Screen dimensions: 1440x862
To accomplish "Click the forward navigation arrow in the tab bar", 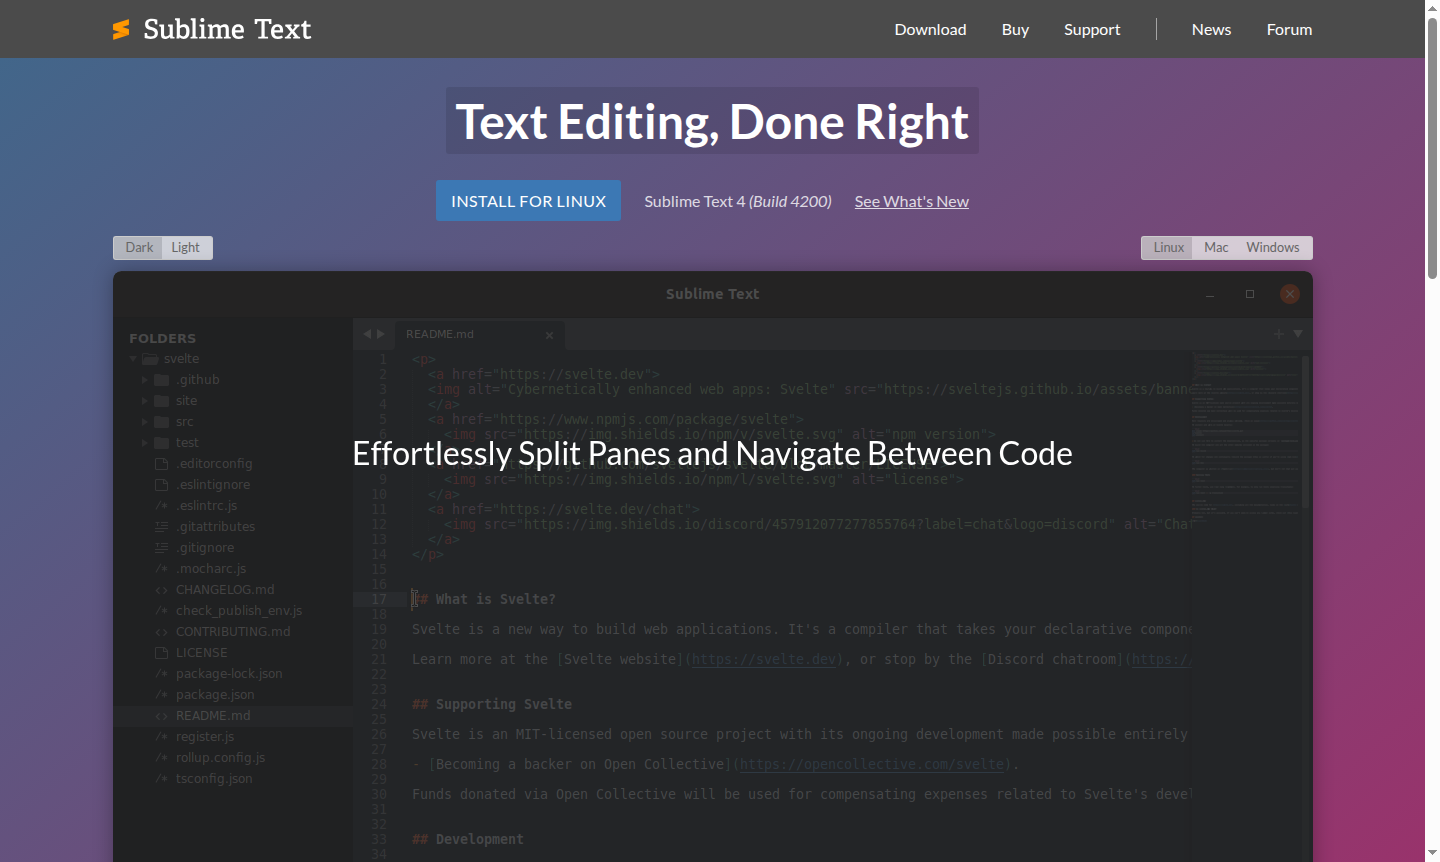I will tap(381, 334).
